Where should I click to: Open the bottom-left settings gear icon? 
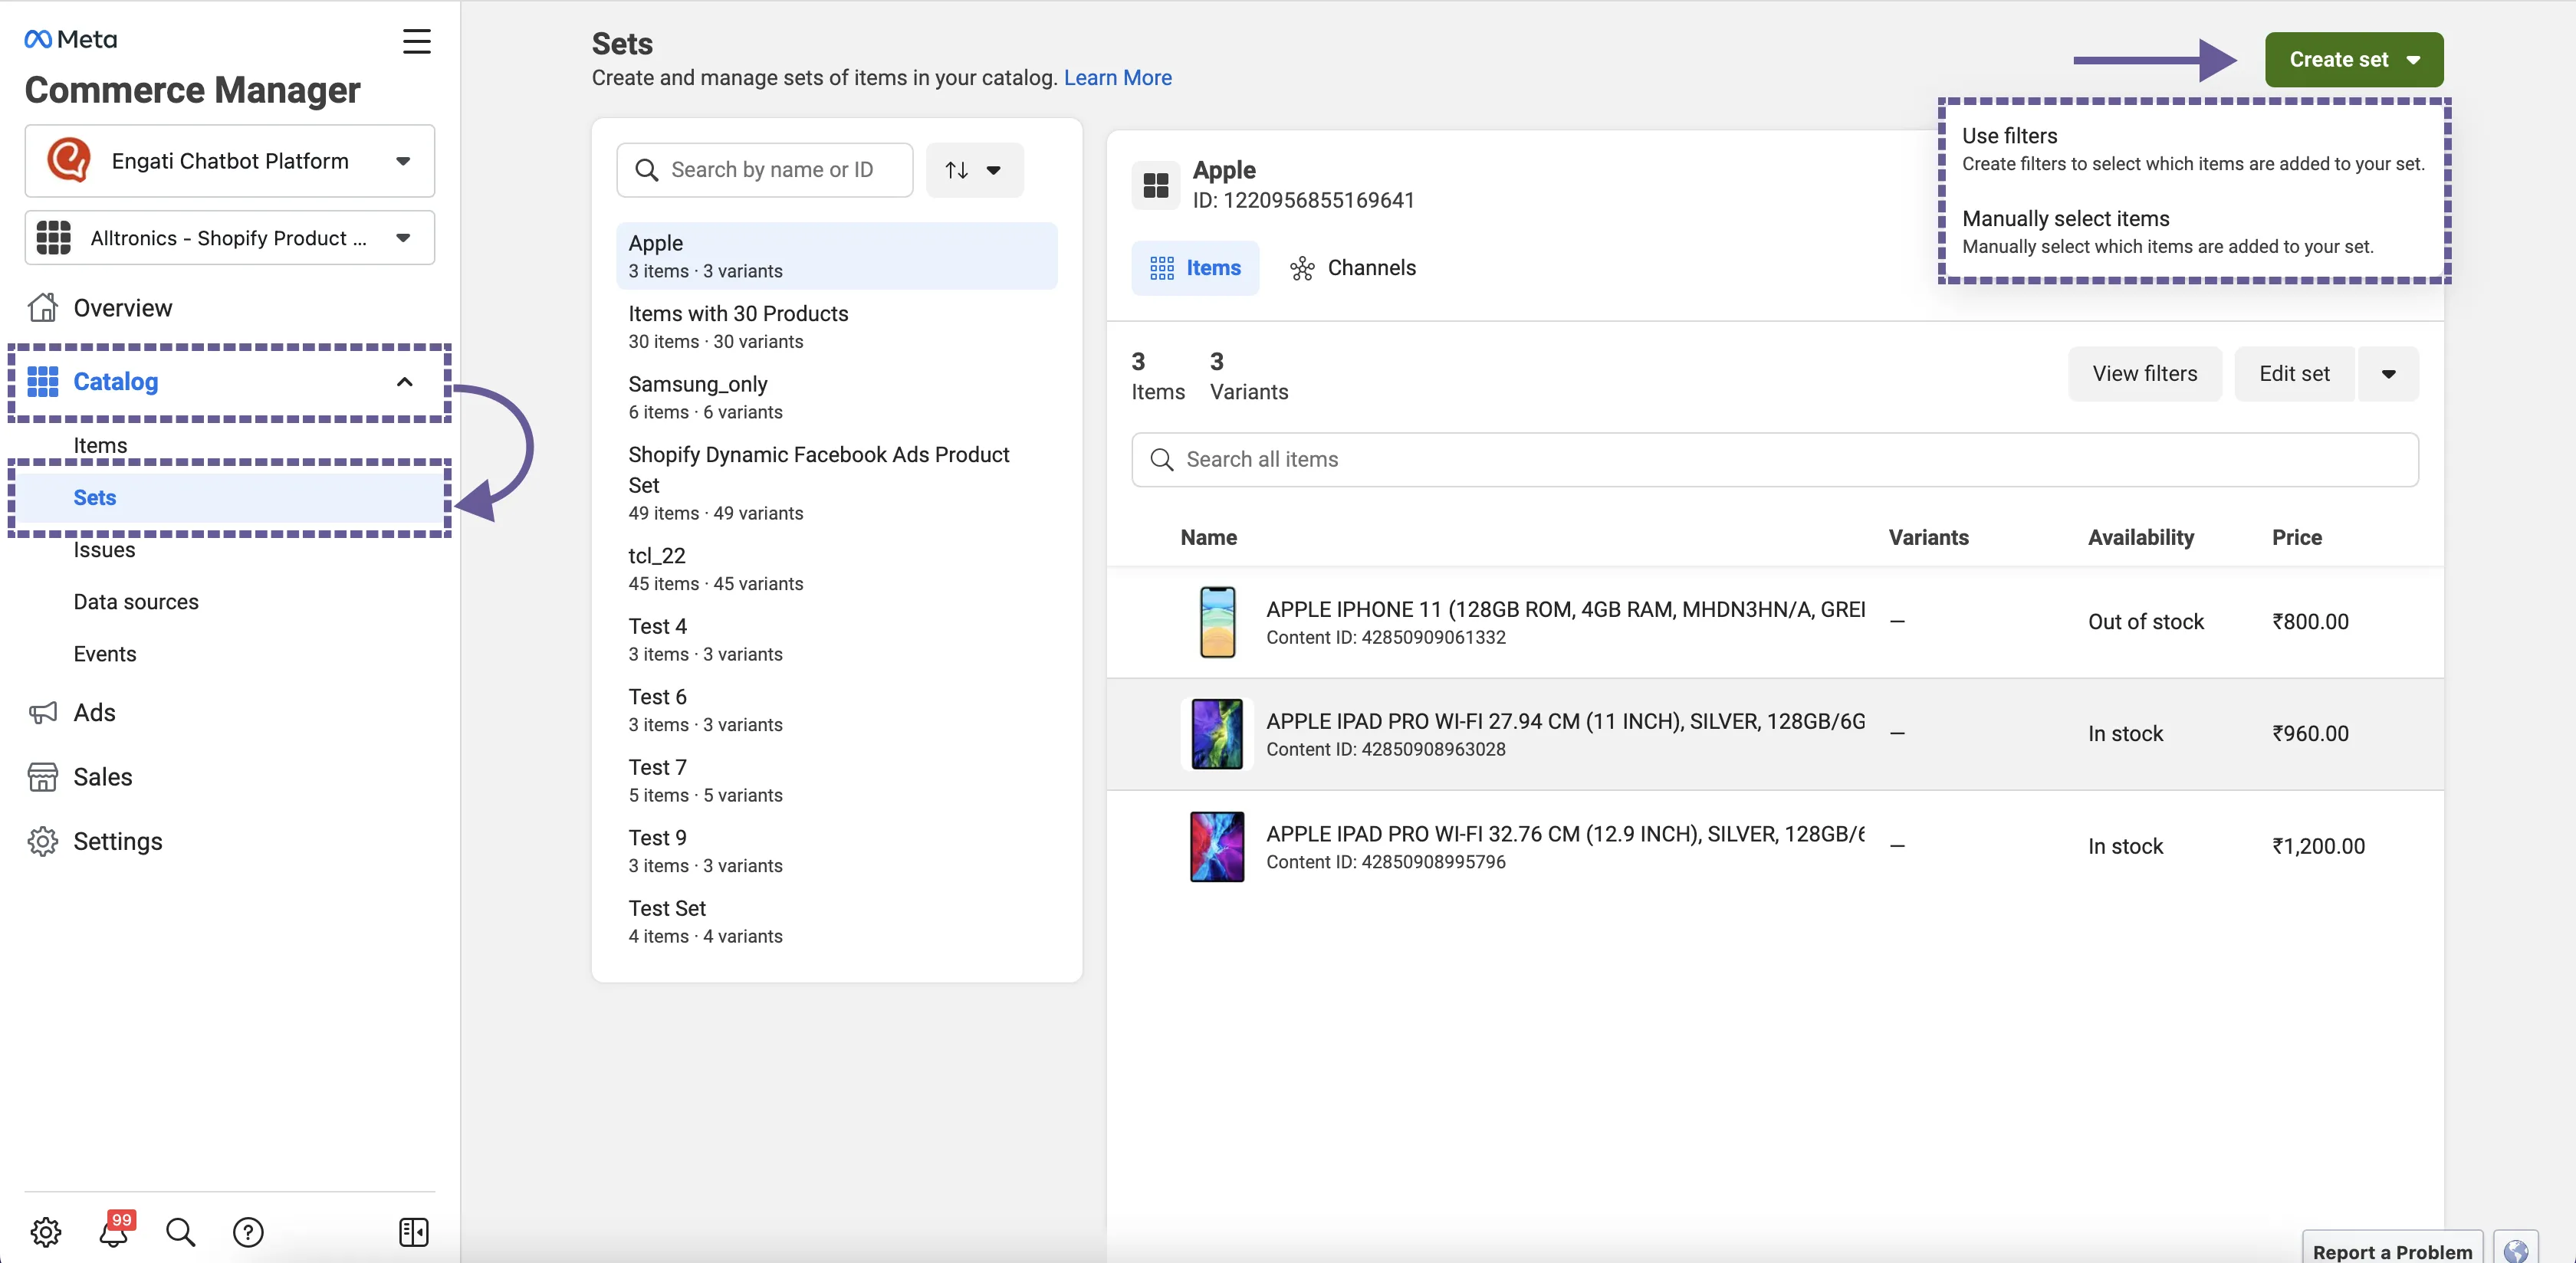[x=46, y=1232]
